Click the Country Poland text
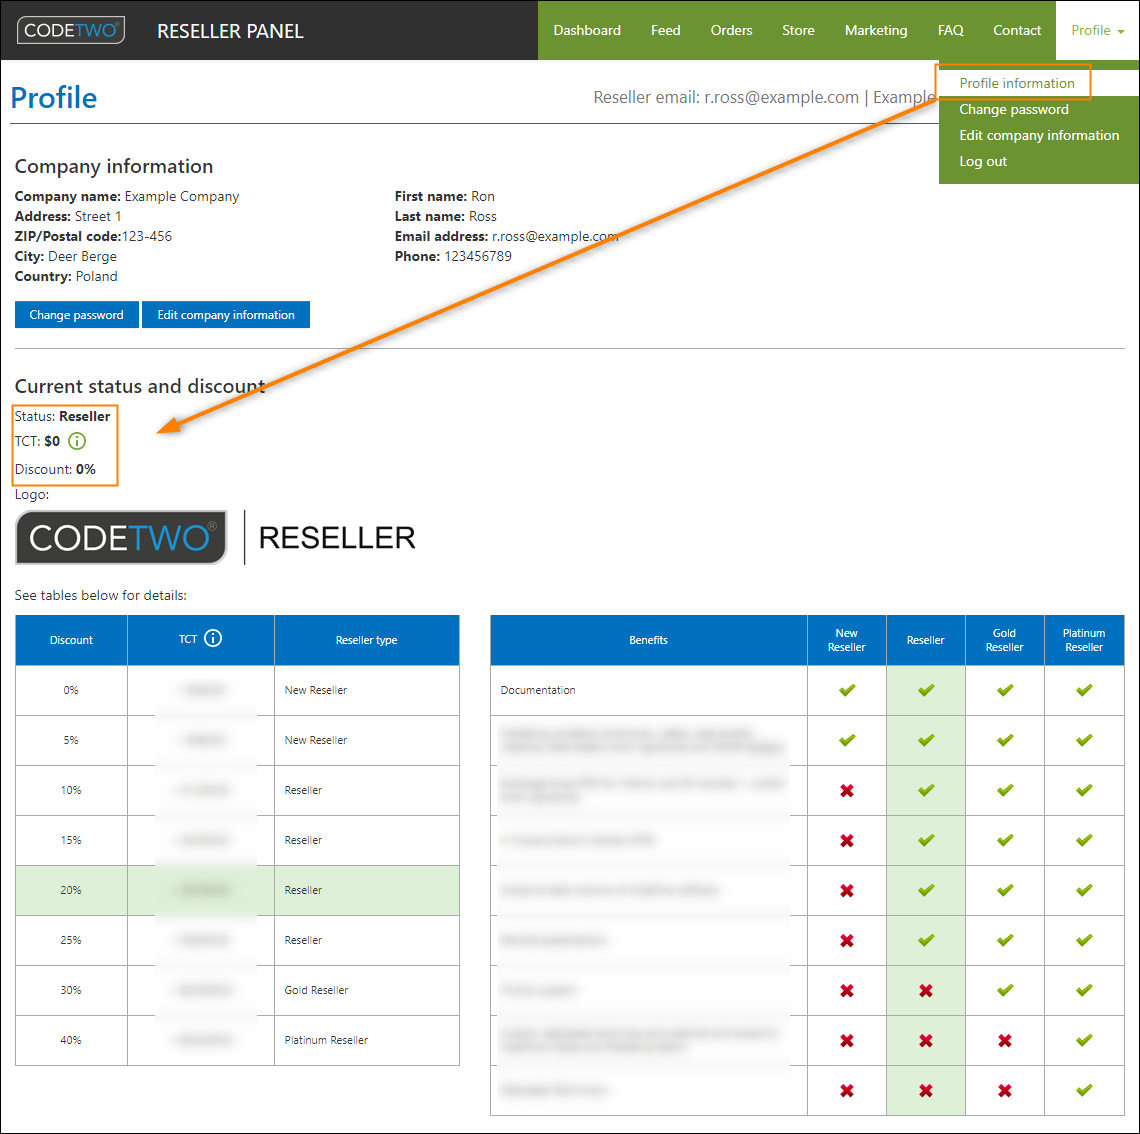Screen dimensions: 1140x1134 coord(66,276)
